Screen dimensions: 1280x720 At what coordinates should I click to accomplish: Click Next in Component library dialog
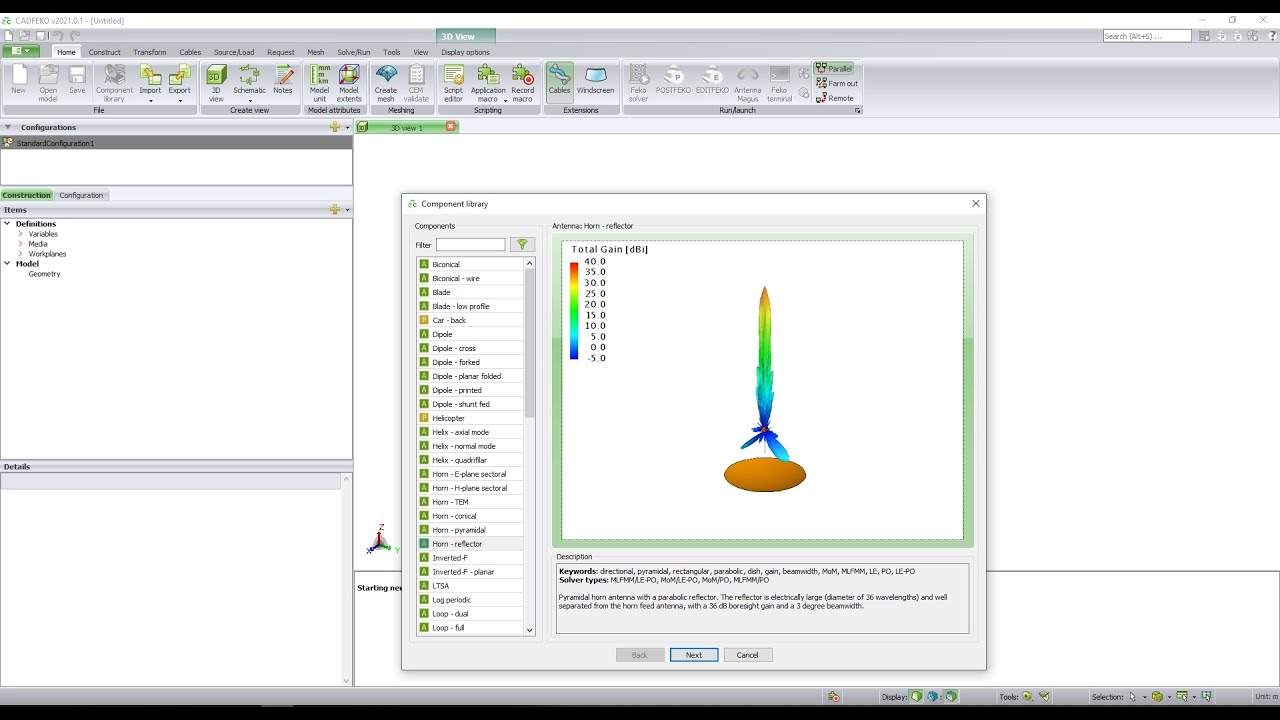click(694, 655)
